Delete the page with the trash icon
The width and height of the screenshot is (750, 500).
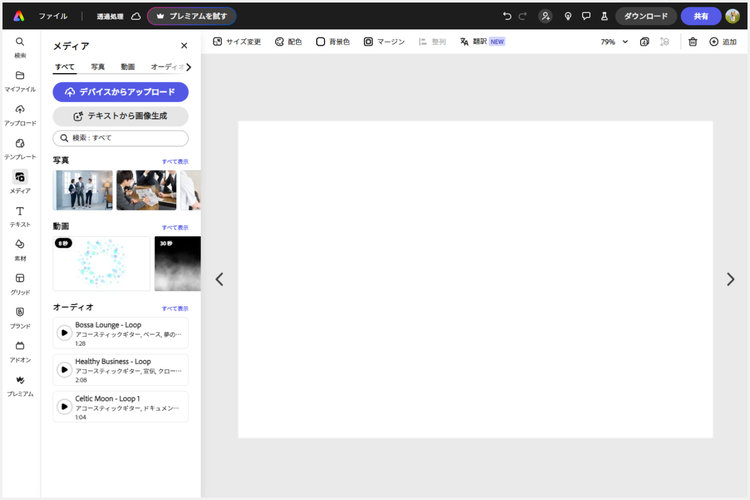tap(693, 42)
